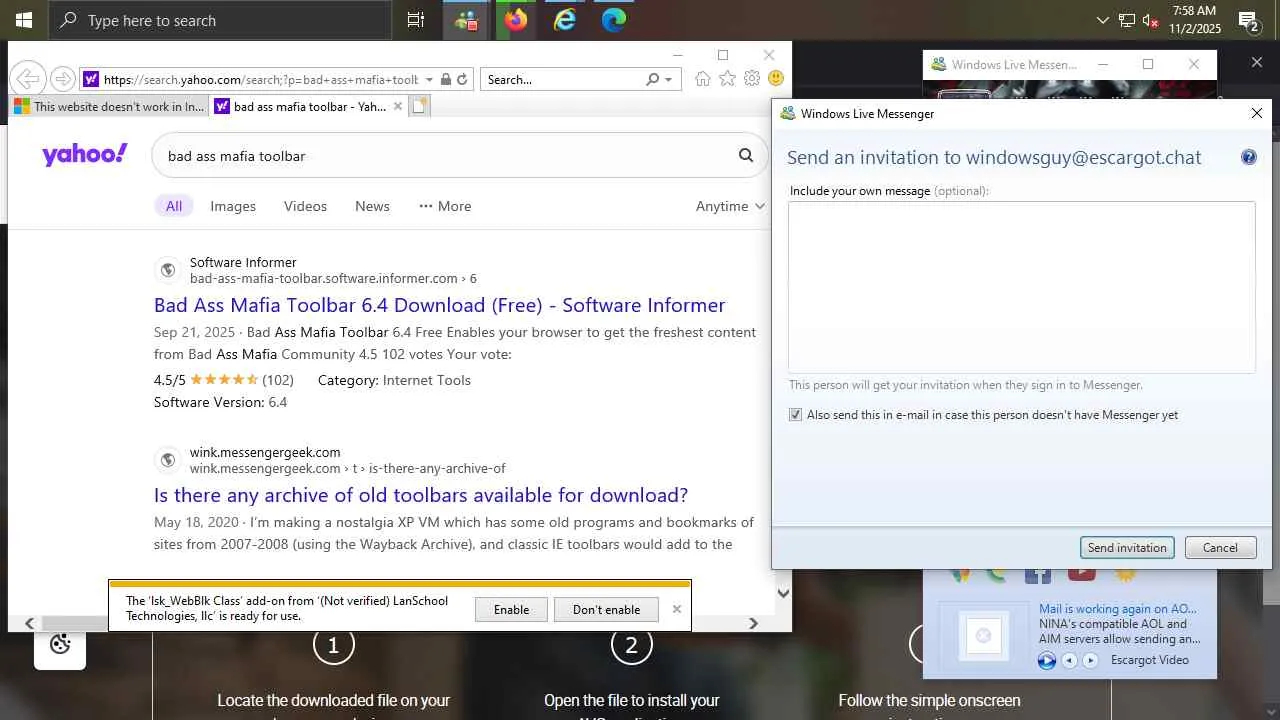The height and width of the screenshot is (720, 1280).
Task: Dismiss the add-on notification bar
Action: 677,609
